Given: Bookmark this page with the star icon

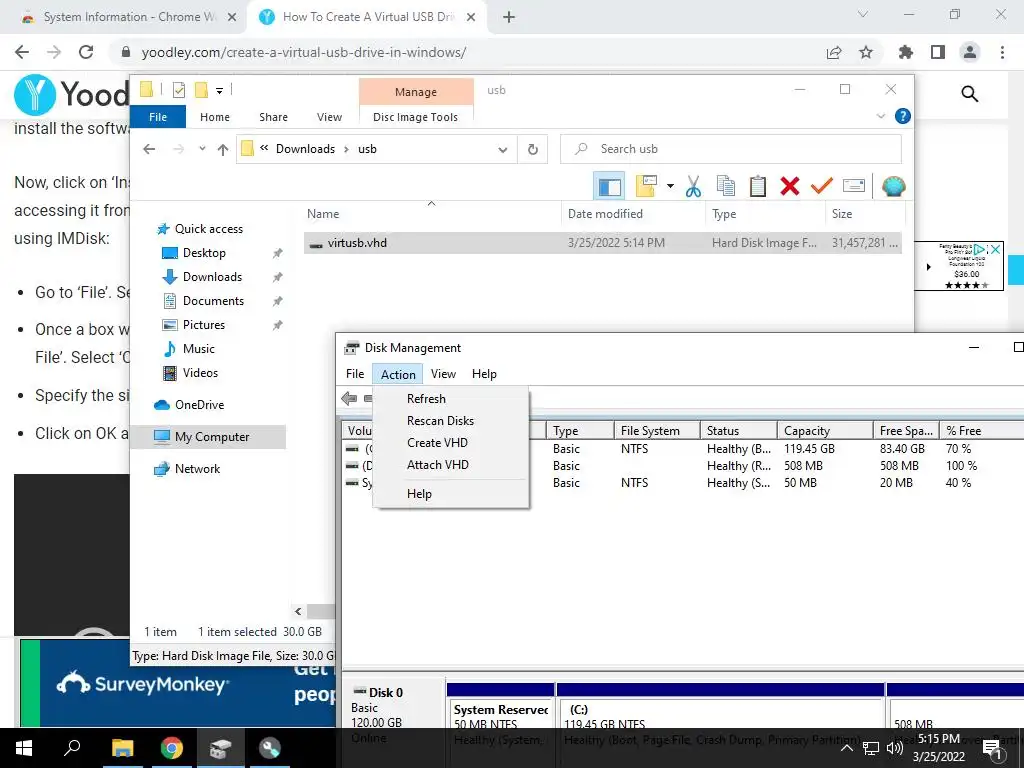Looking at the screenshot, I should click(866, 52).
